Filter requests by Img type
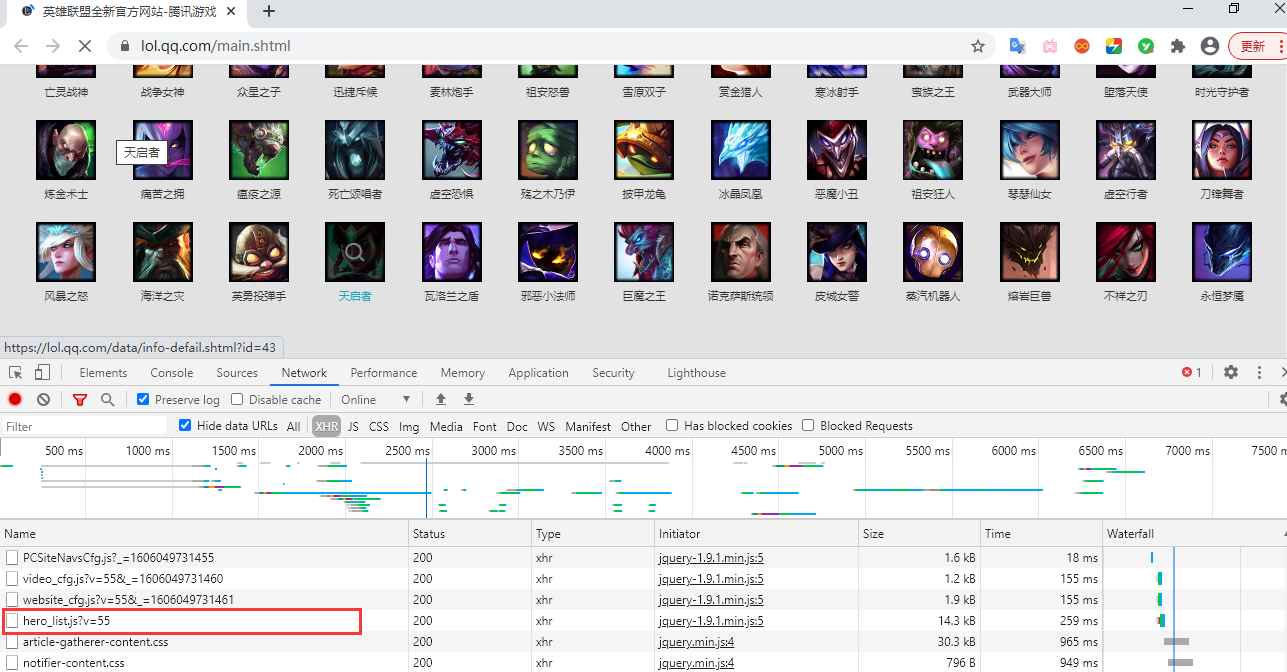Viewport: 1287px width, 672px height. tap(409, 426)
